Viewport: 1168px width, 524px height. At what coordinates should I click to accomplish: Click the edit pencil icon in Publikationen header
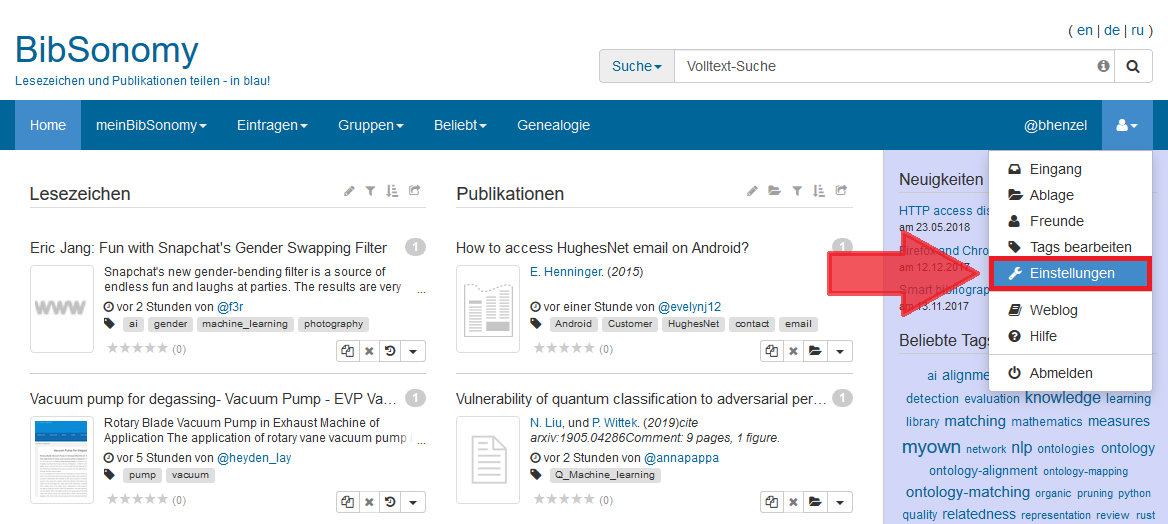click(x=752, y=192)
